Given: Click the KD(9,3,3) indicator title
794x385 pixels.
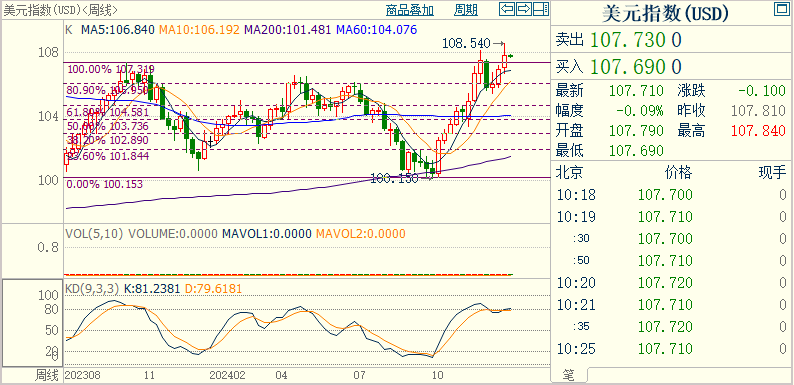Looking at the screenshot, I should point(92,289).
